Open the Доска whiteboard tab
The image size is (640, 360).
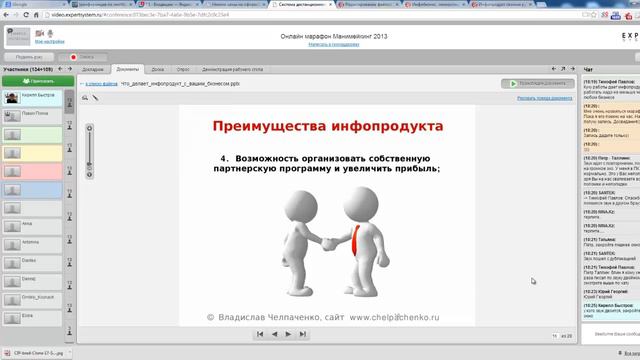pyautogui.click(x=158, y=69)
